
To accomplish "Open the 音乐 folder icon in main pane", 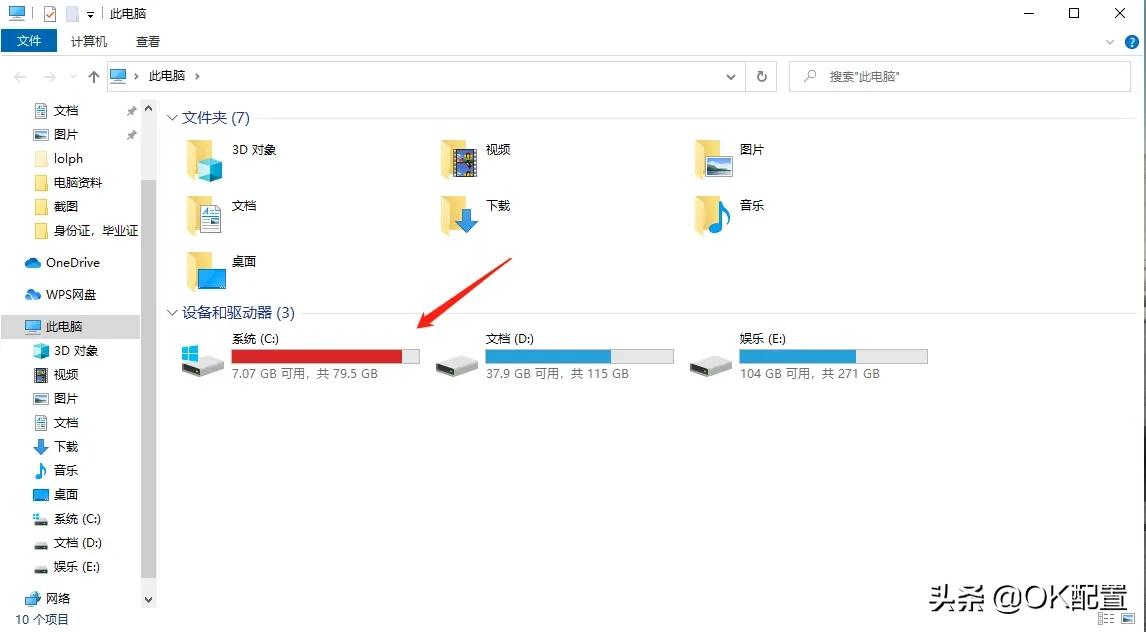I will coord(713,216).
